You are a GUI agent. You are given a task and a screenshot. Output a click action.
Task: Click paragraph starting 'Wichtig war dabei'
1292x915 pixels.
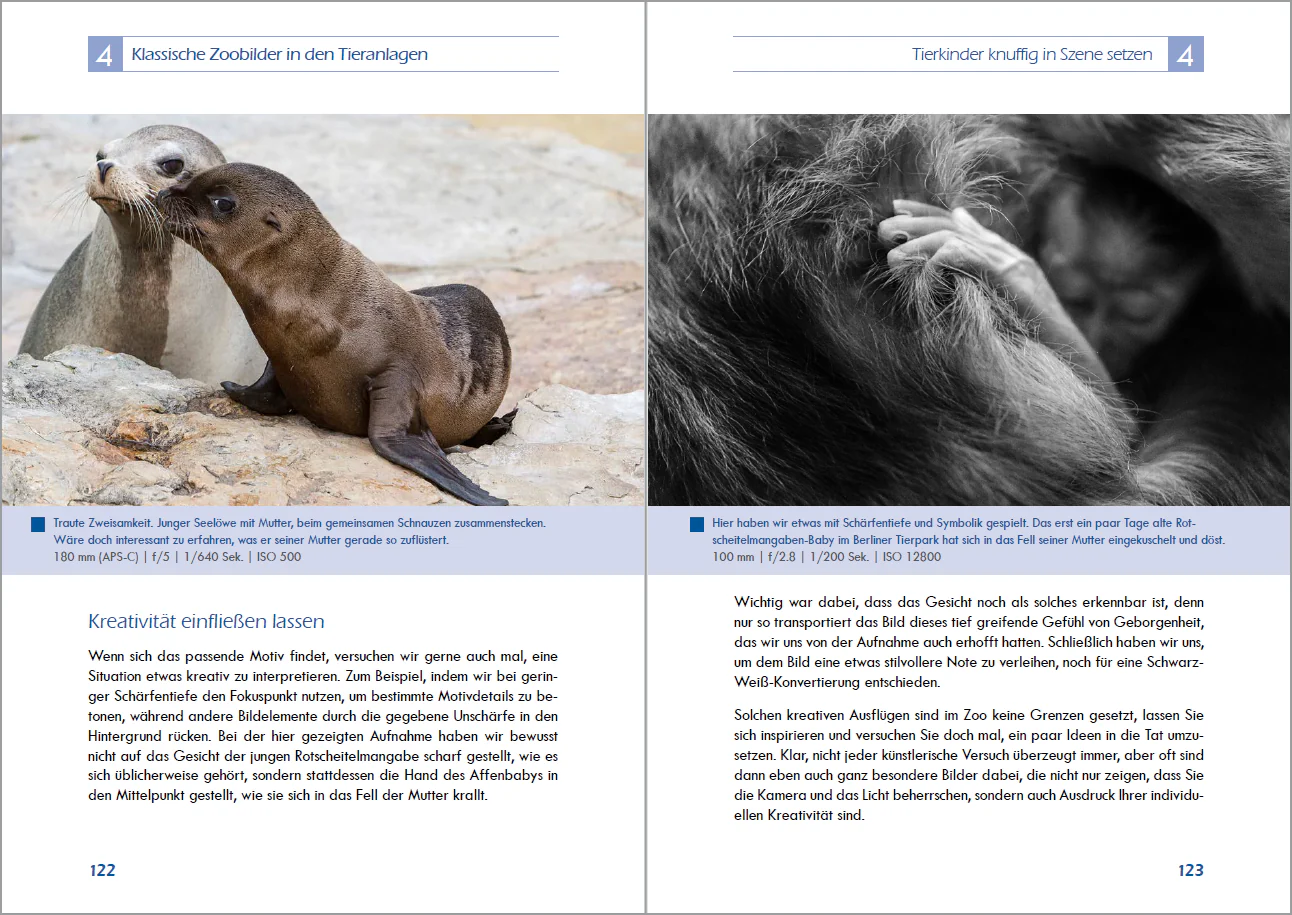click(969, 643)
